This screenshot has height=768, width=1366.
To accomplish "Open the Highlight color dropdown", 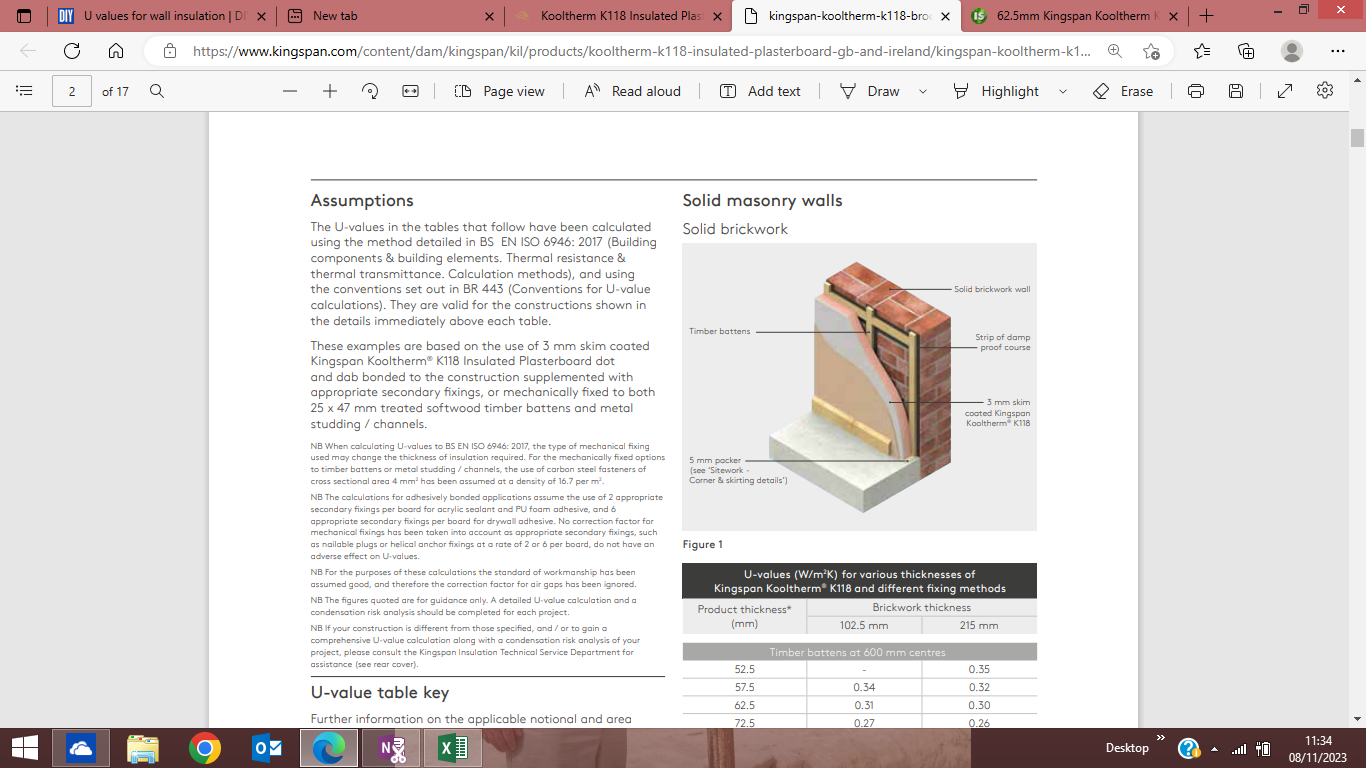I will (1062, 91).
